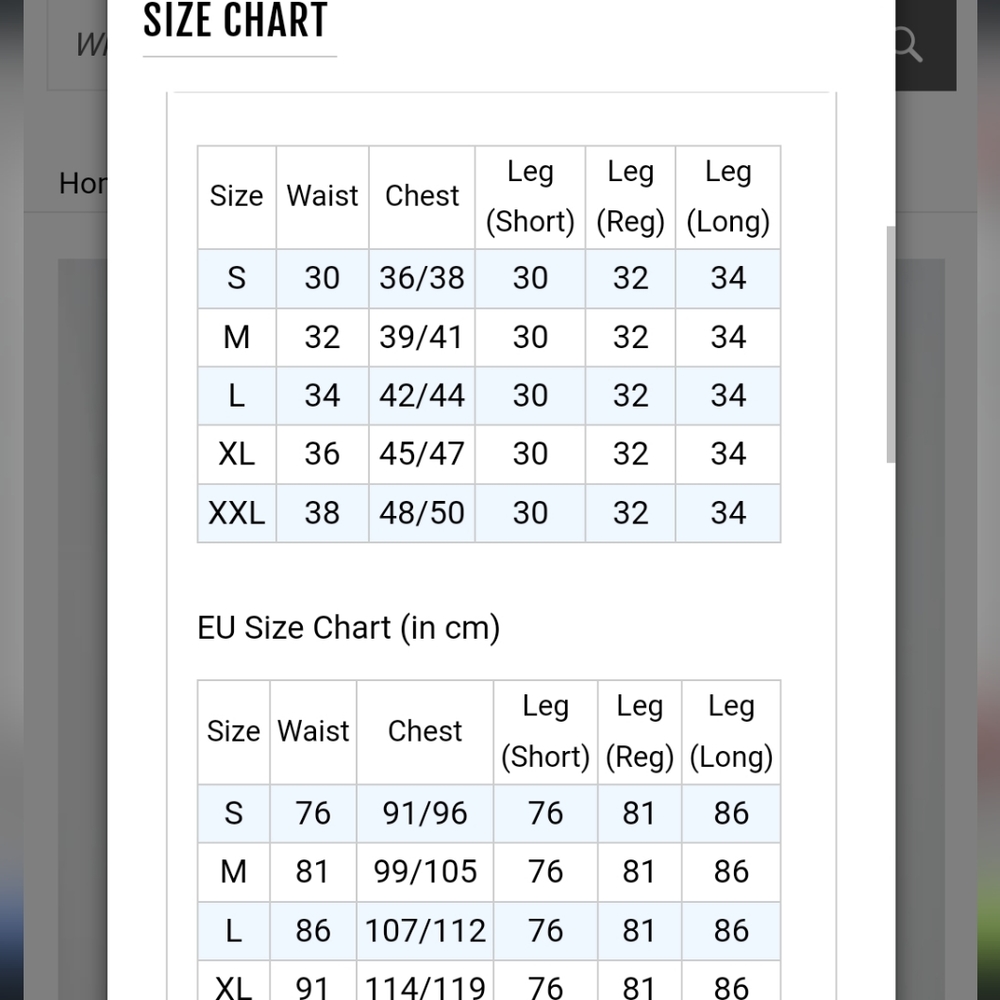Click the size chart modal scrollbar
The width and height of the screenshot is (1000, 1000).
point(890,344)
